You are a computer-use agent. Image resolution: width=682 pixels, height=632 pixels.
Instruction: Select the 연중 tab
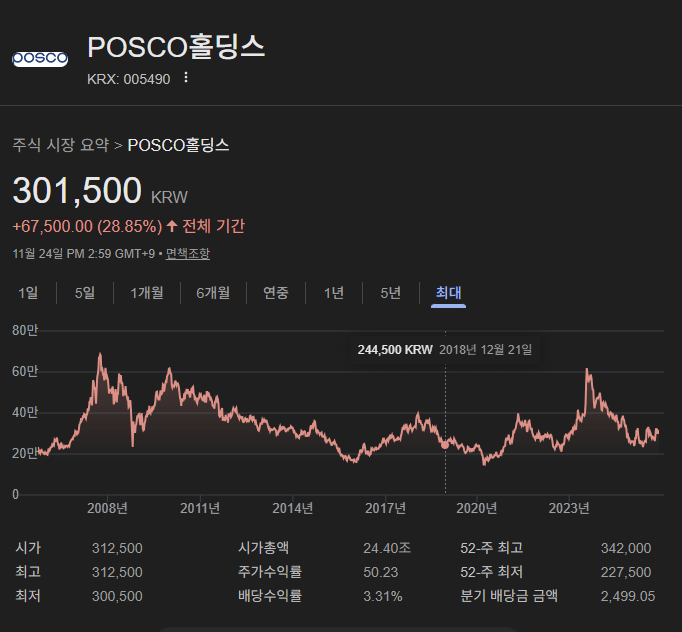click(276, 293)
